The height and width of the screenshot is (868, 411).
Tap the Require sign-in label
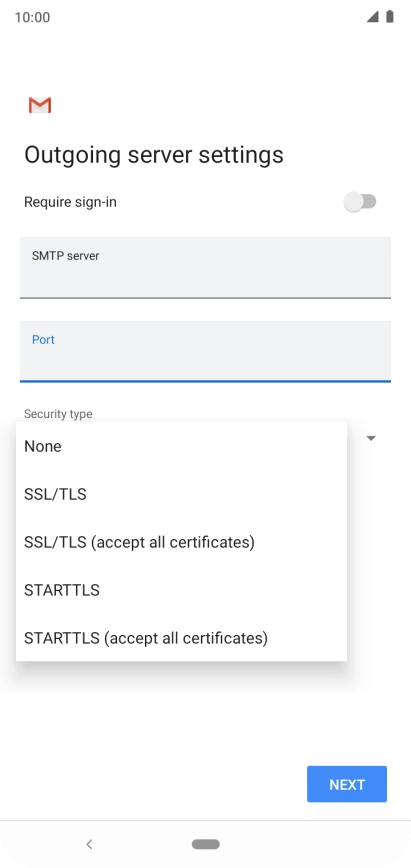point(70,202)
